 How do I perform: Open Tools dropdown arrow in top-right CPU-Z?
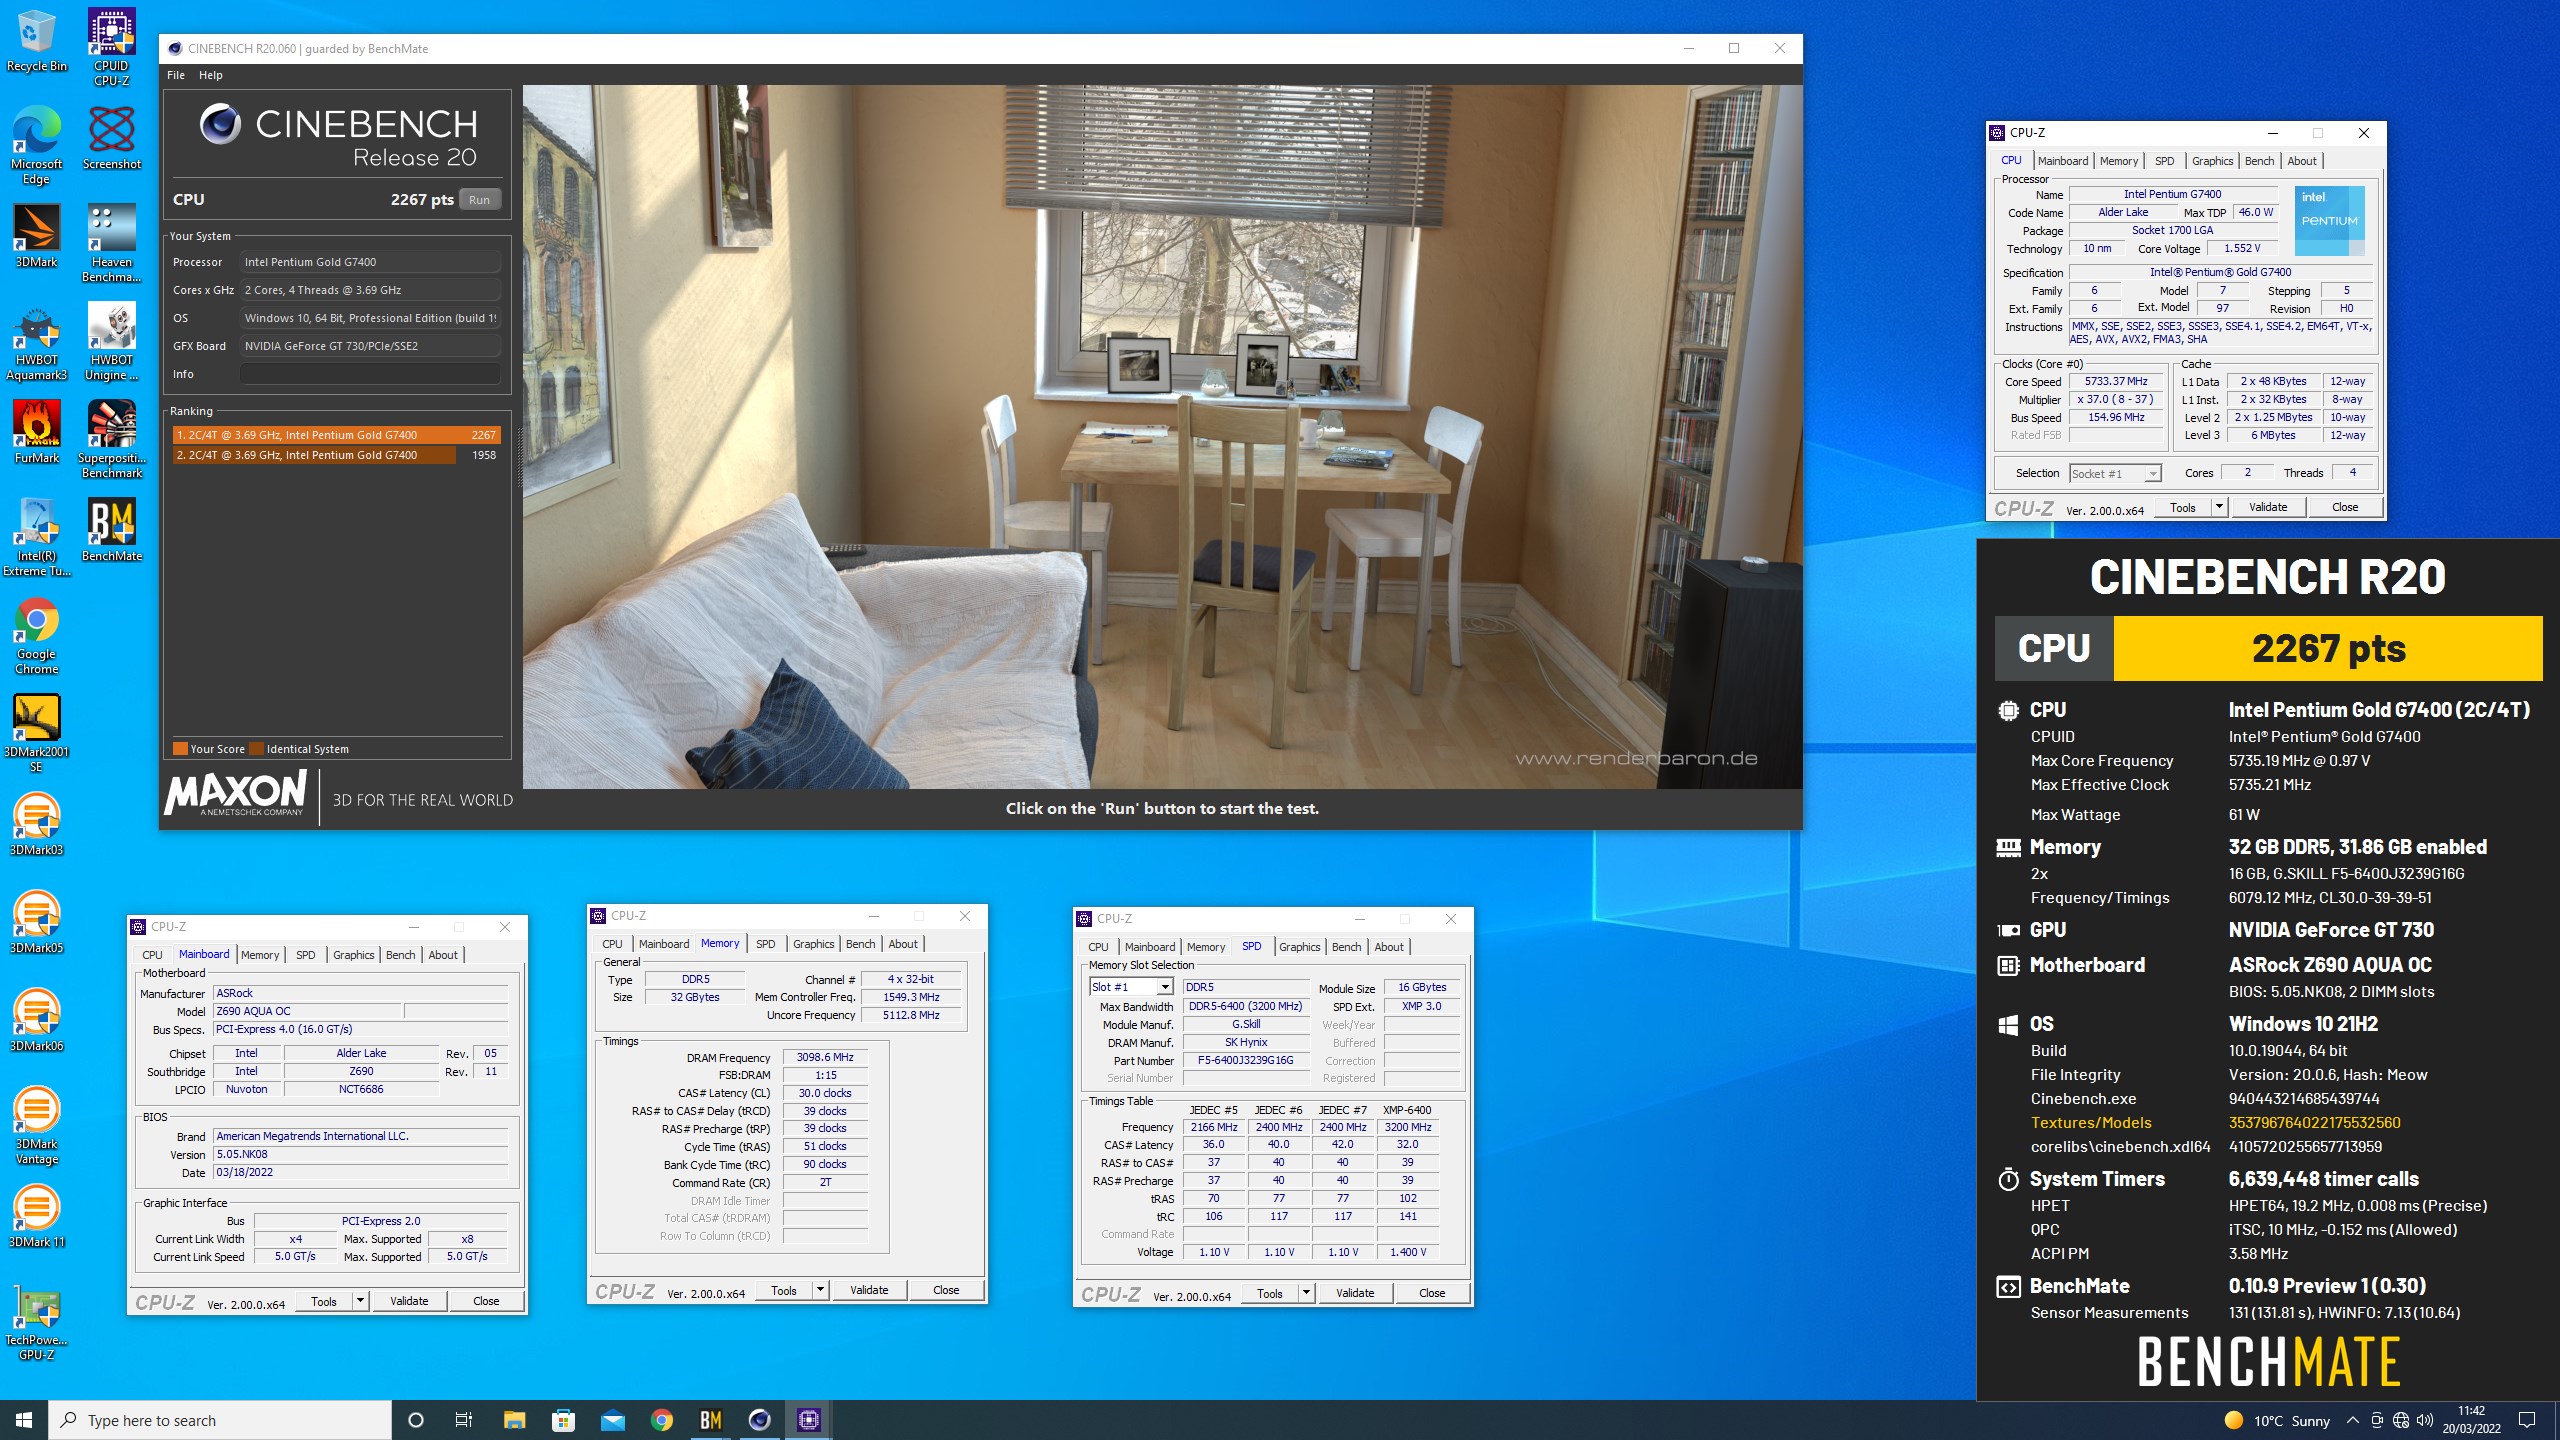tap(2219, 507)
